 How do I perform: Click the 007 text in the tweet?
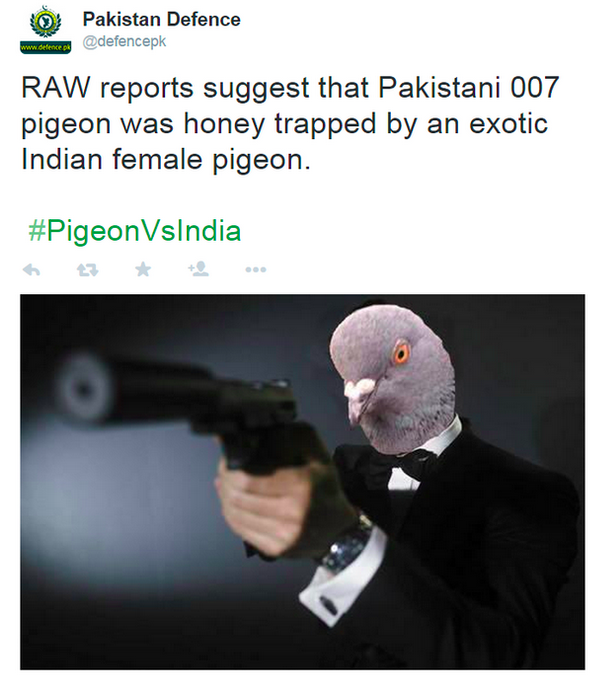[535, 88]
